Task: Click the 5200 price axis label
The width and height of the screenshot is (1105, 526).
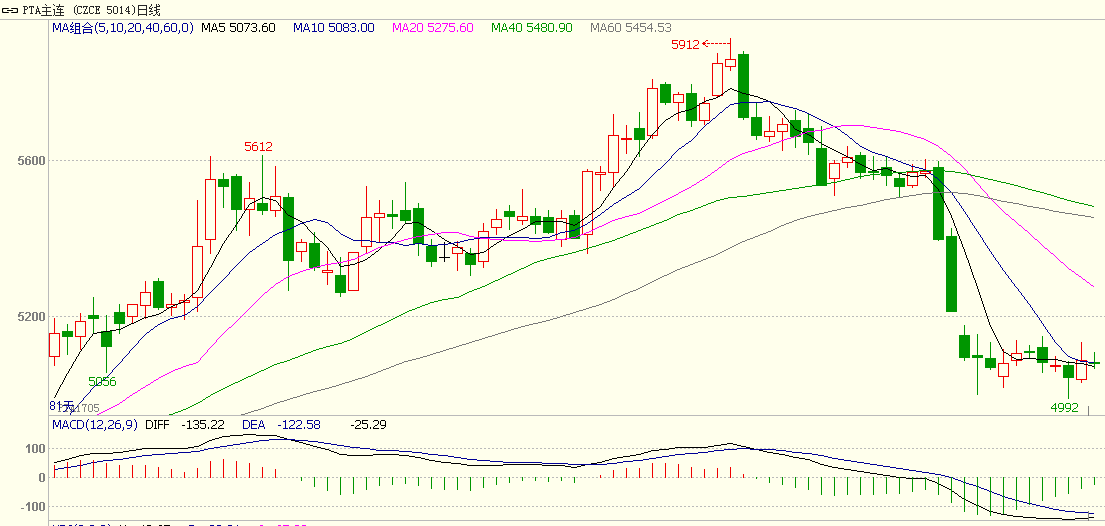Action: tap(30, 317)
